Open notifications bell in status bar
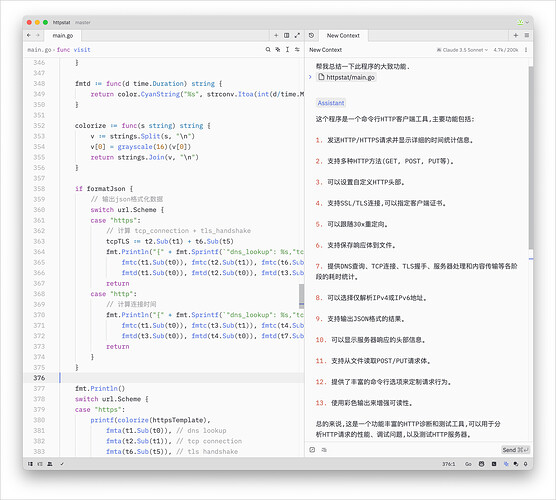Viewport: 556px width, 500px height. (x=526, y=464)
